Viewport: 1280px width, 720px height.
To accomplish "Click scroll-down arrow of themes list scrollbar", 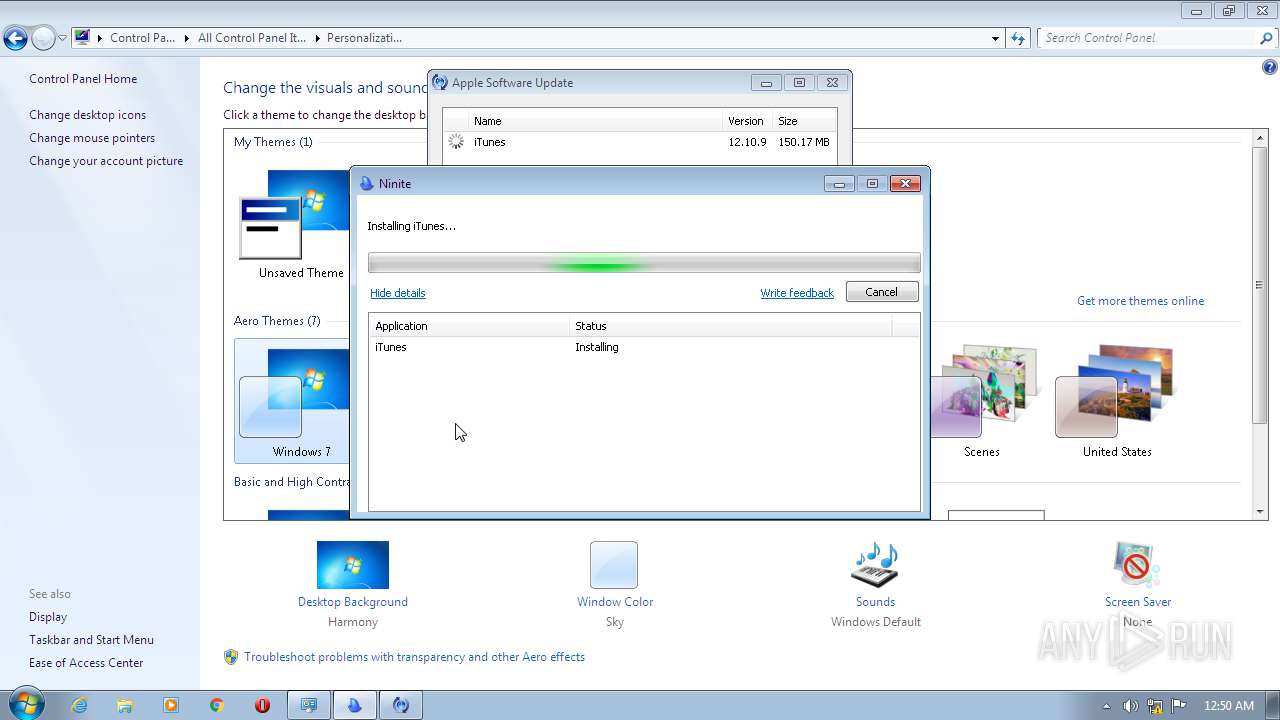I will (x=1260, y=512).
